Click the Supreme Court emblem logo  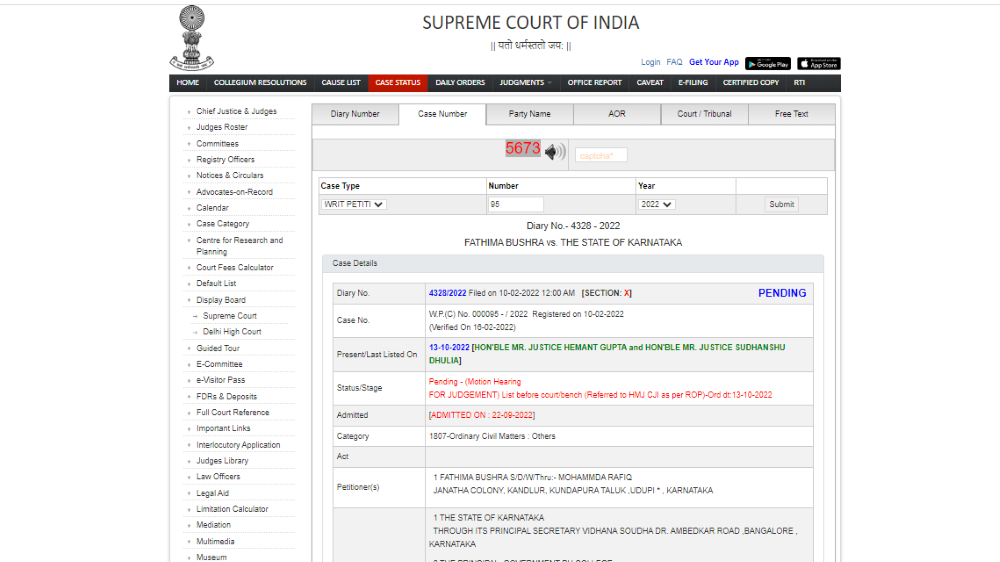tap(191, 37)
